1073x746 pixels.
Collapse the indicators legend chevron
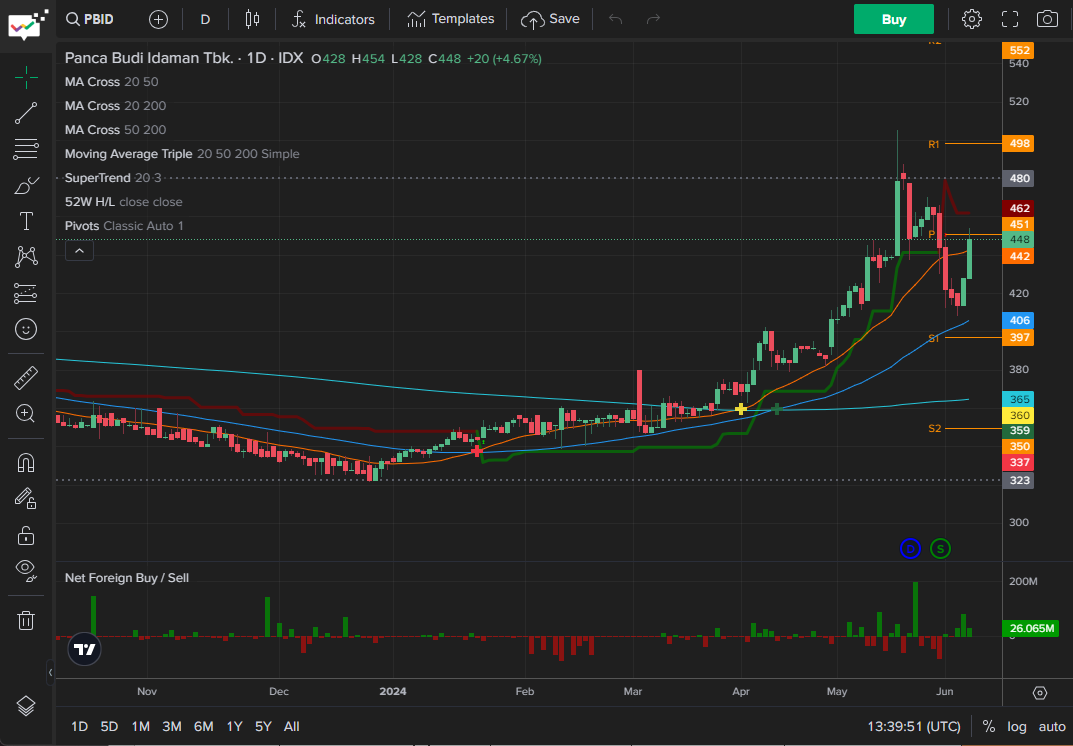click(x=79, y=250)
